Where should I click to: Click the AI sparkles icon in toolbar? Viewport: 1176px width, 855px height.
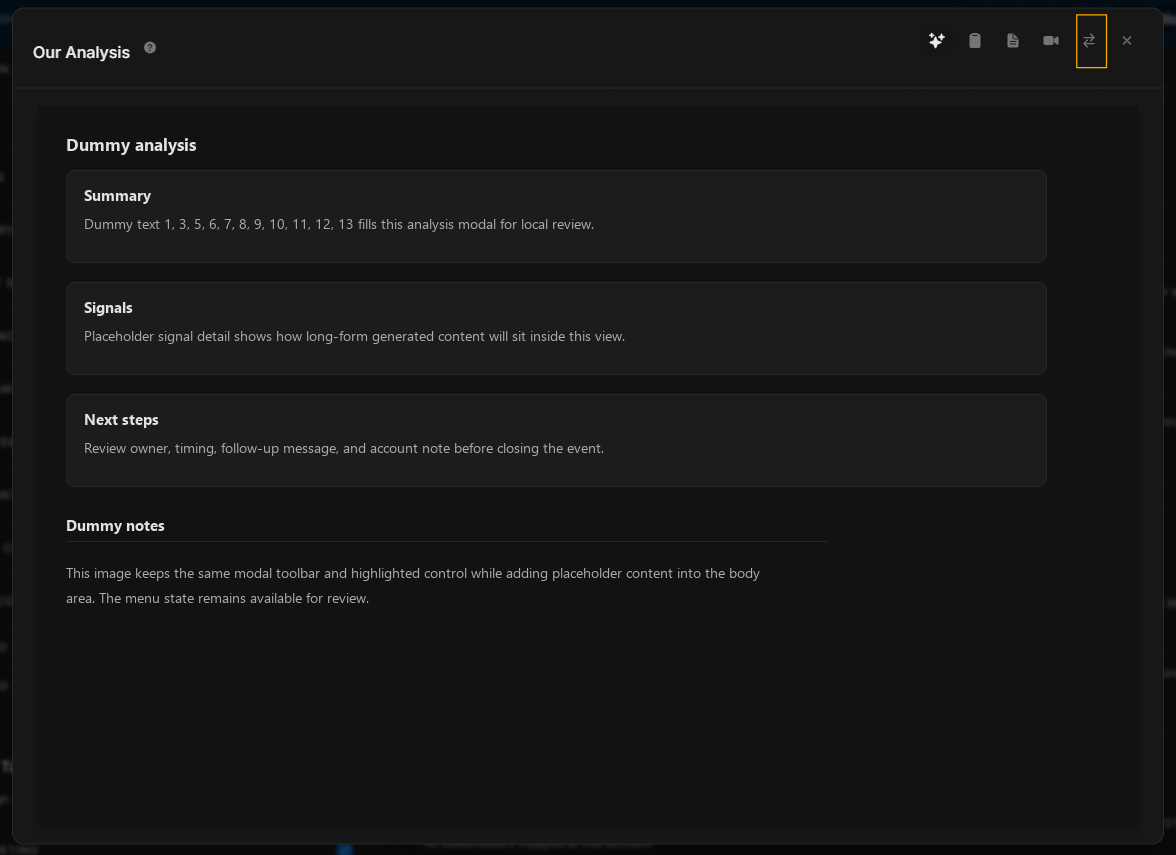click(936, 40)
